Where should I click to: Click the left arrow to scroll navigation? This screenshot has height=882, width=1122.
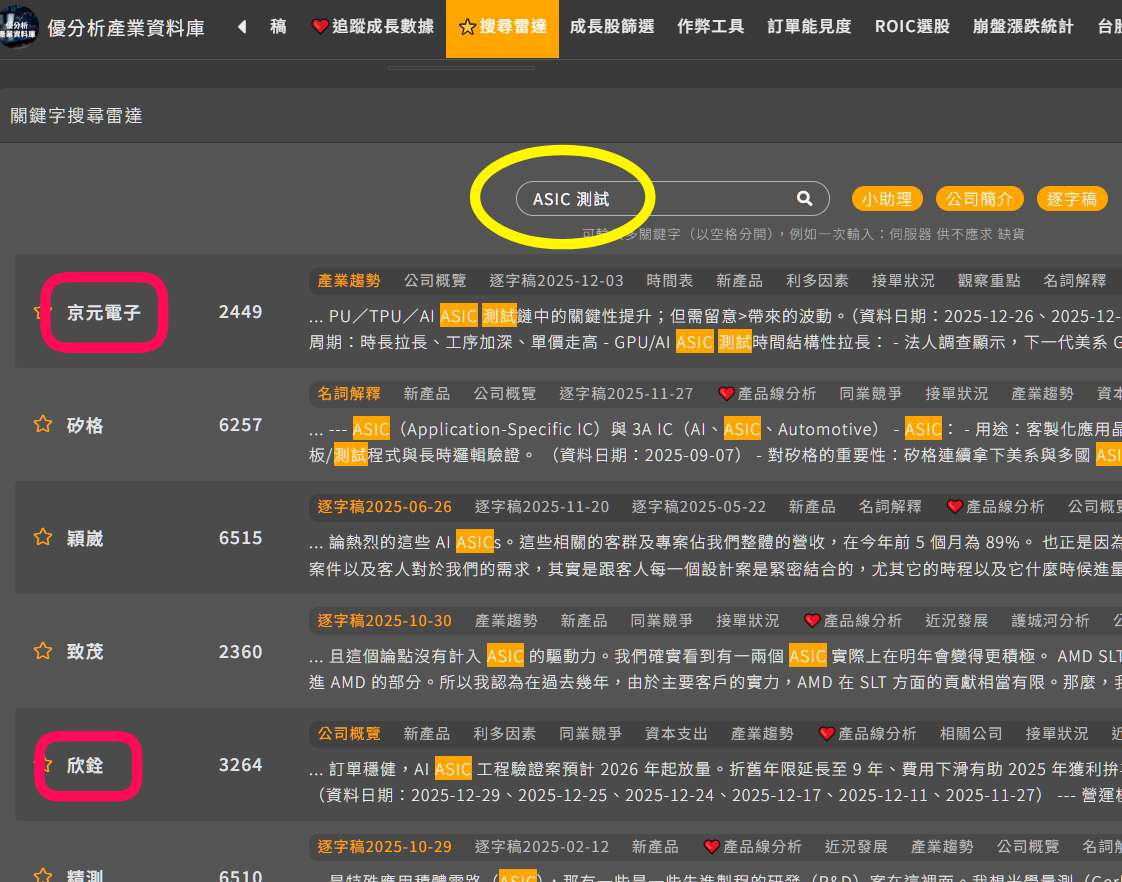point(242,27)
